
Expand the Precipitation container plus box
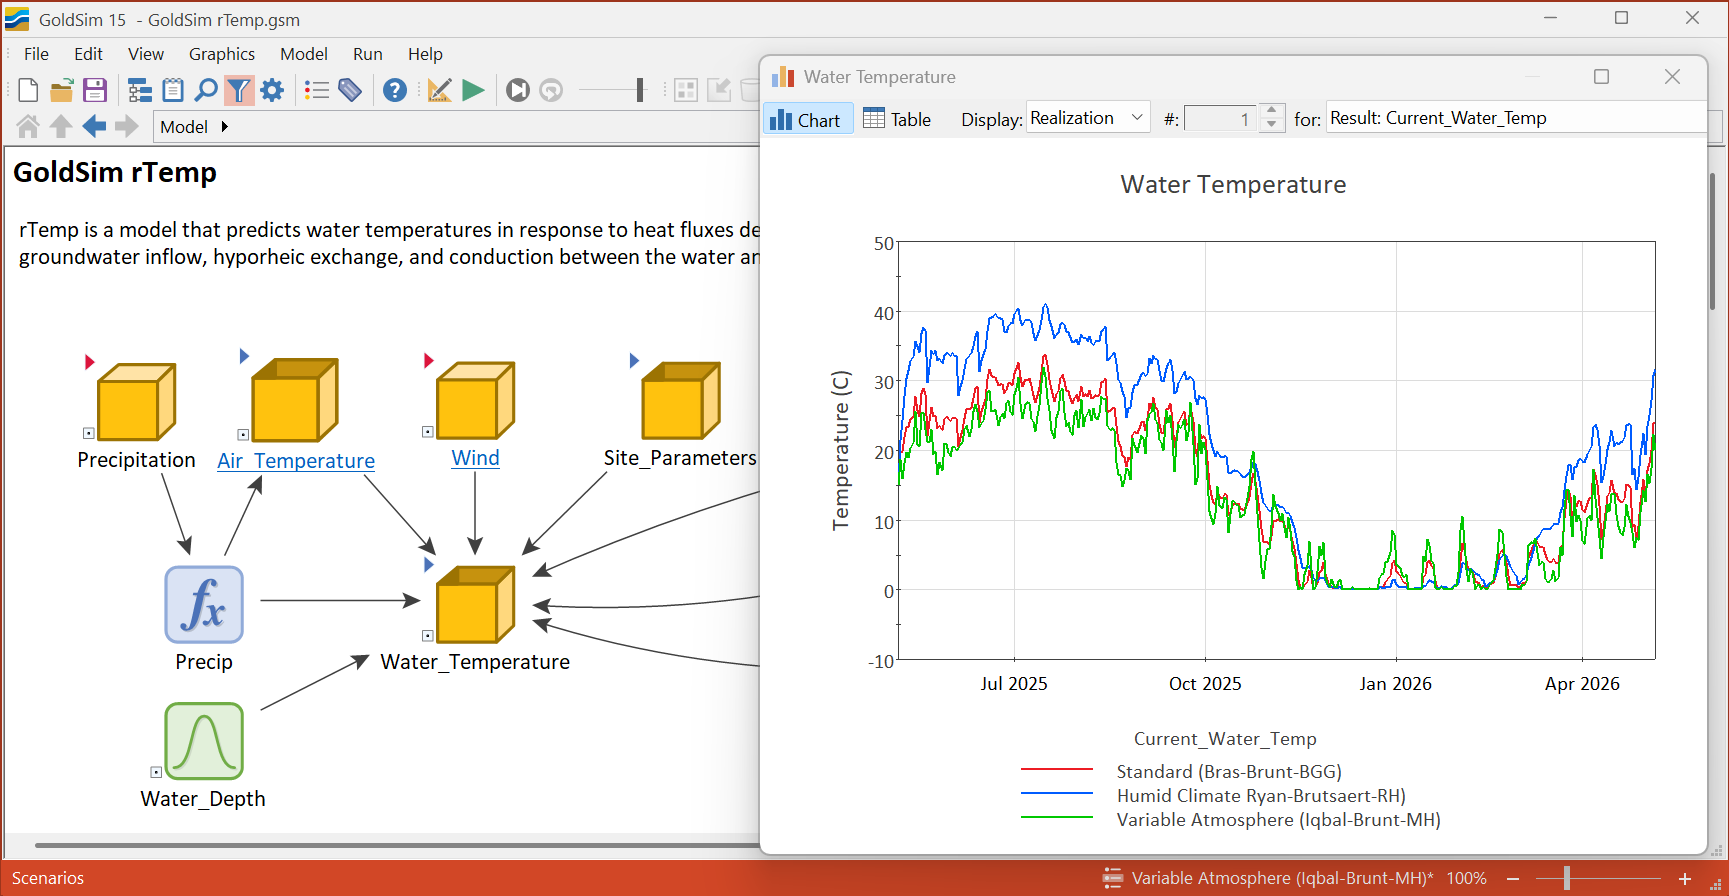[89, 433]
